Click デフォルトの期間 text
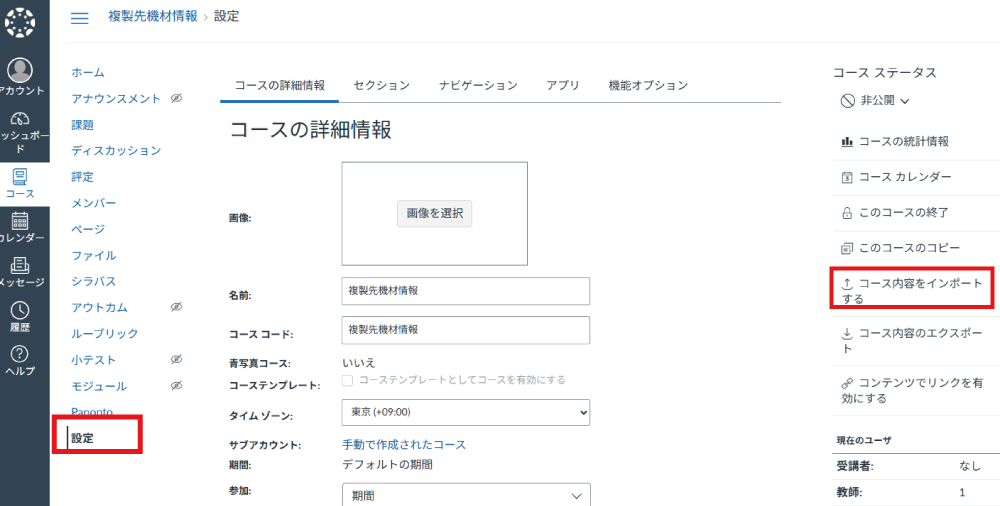Viewport: 1000px width, 506px height. (x=387, y=465)
